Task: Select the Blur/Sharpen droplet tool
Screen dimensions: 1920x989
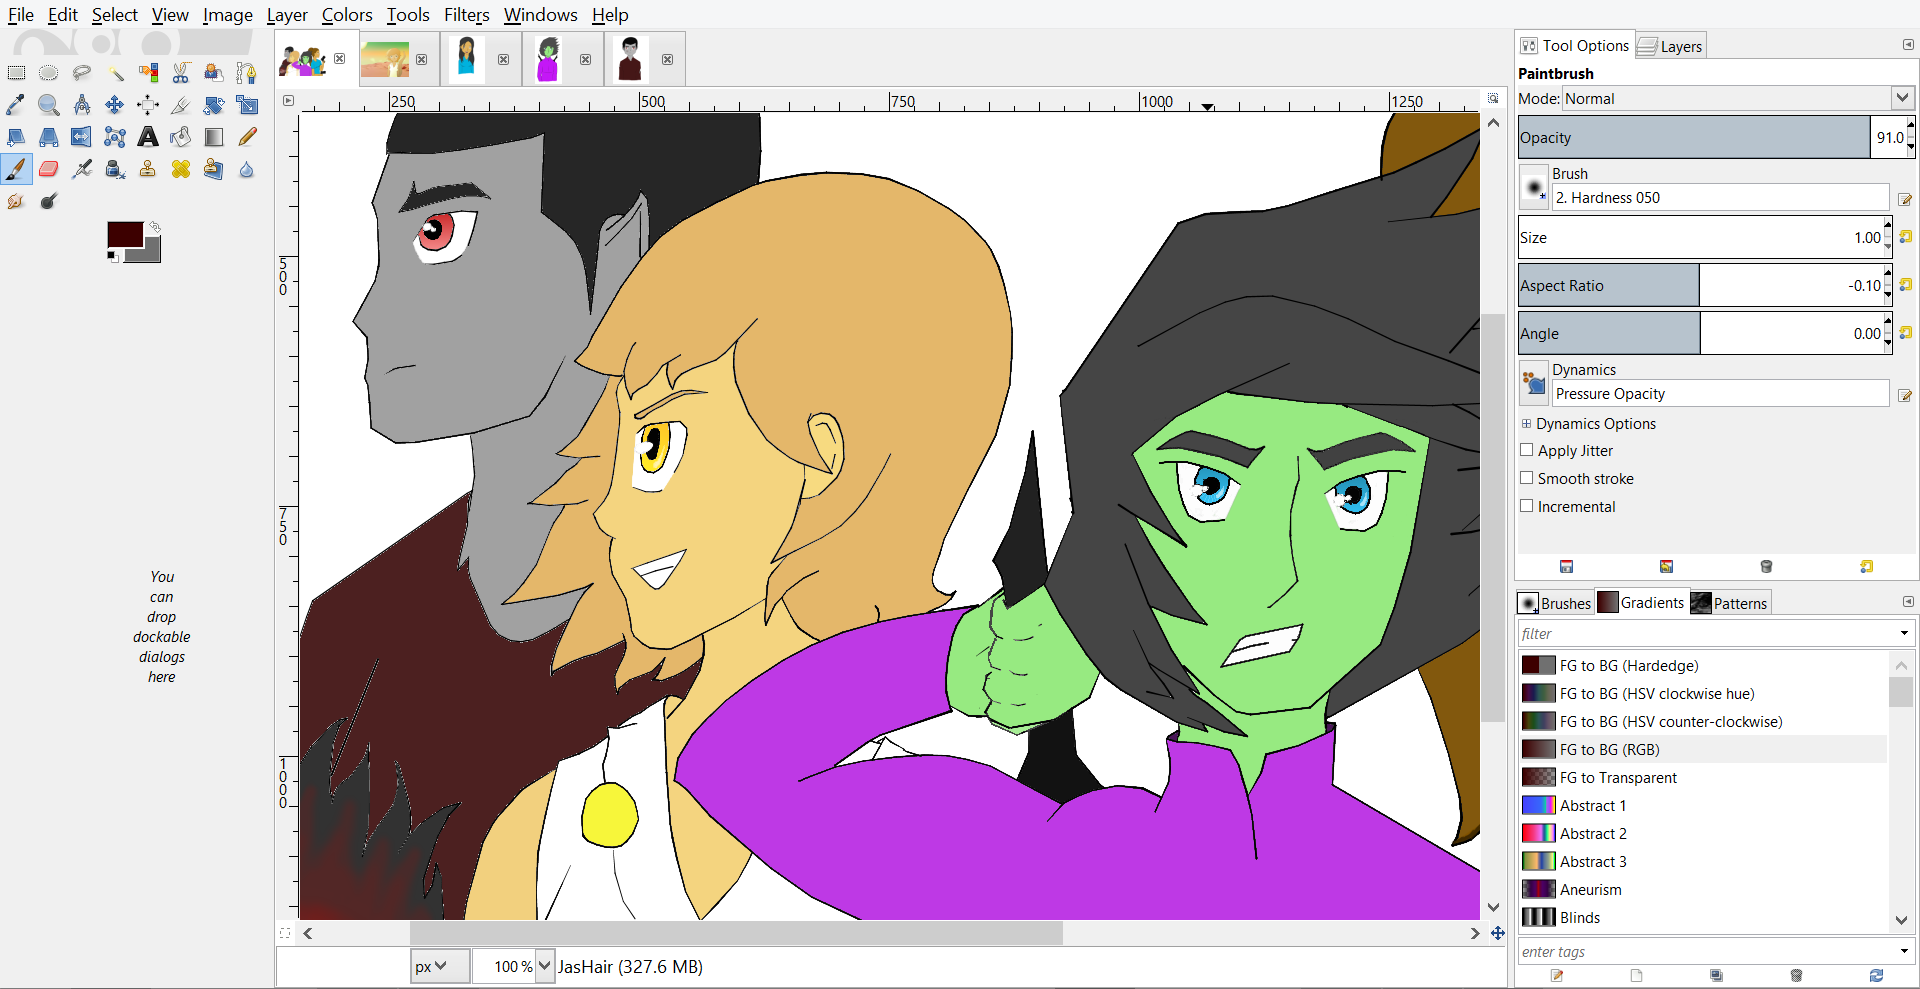Action: pos(247,169)
